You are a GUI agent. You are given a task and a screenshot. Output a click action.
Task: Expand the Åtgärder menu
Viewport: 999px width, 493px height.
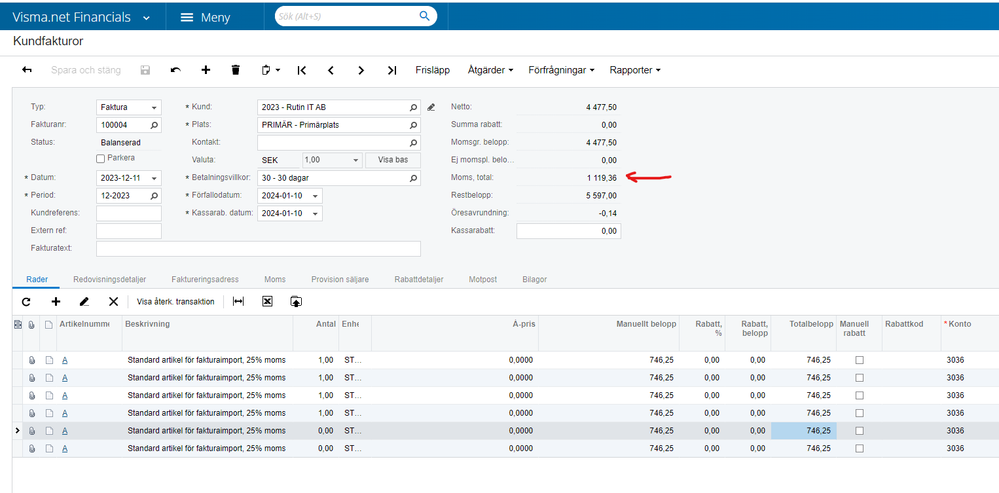491,70
